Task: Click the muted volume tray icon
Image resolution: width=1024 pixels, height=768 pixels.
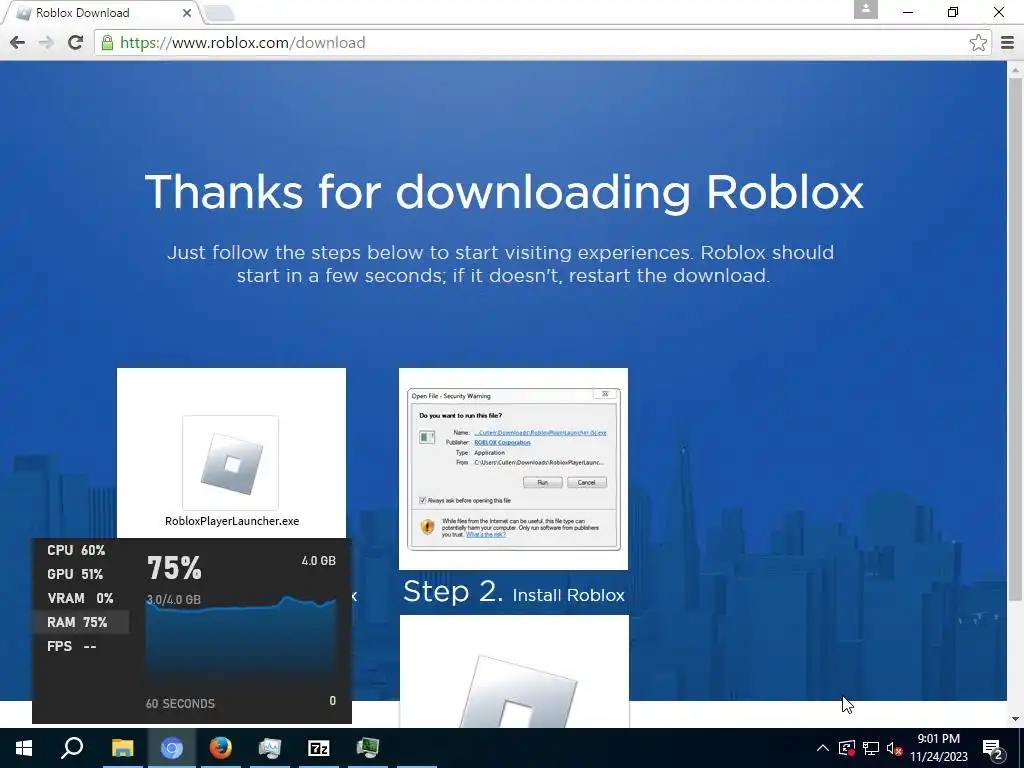Action: click(895, 749)
